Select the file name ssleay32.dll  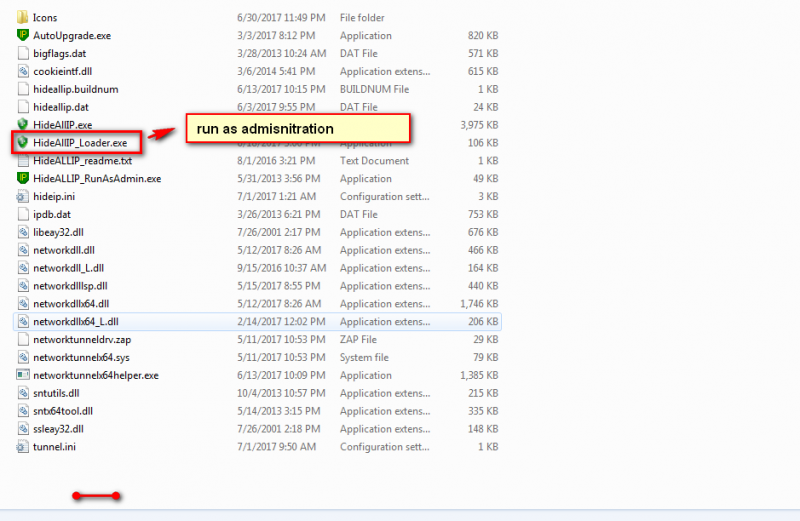(58, 428)
